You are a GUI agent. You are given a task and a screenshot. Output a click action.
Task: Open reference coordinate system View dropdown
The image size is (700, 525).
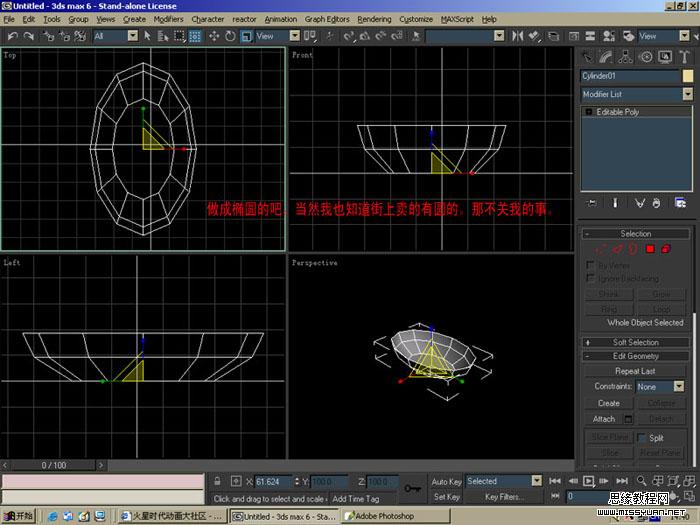(x=295, y=36)
